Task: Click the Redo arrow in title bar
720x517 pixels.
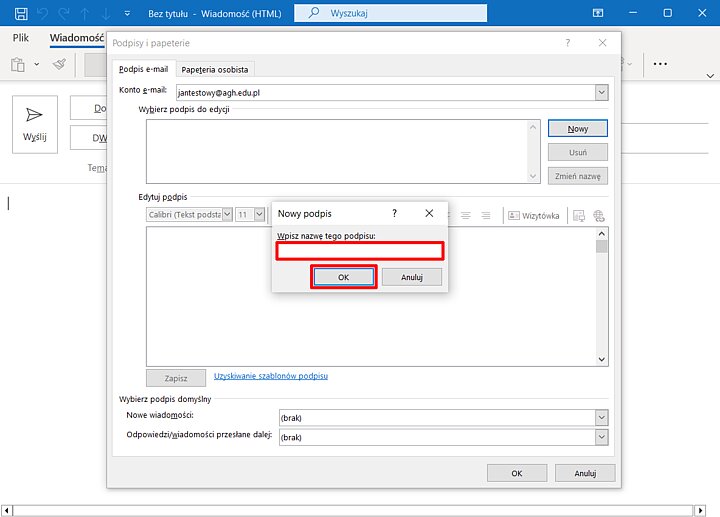Action: (64, 13)
